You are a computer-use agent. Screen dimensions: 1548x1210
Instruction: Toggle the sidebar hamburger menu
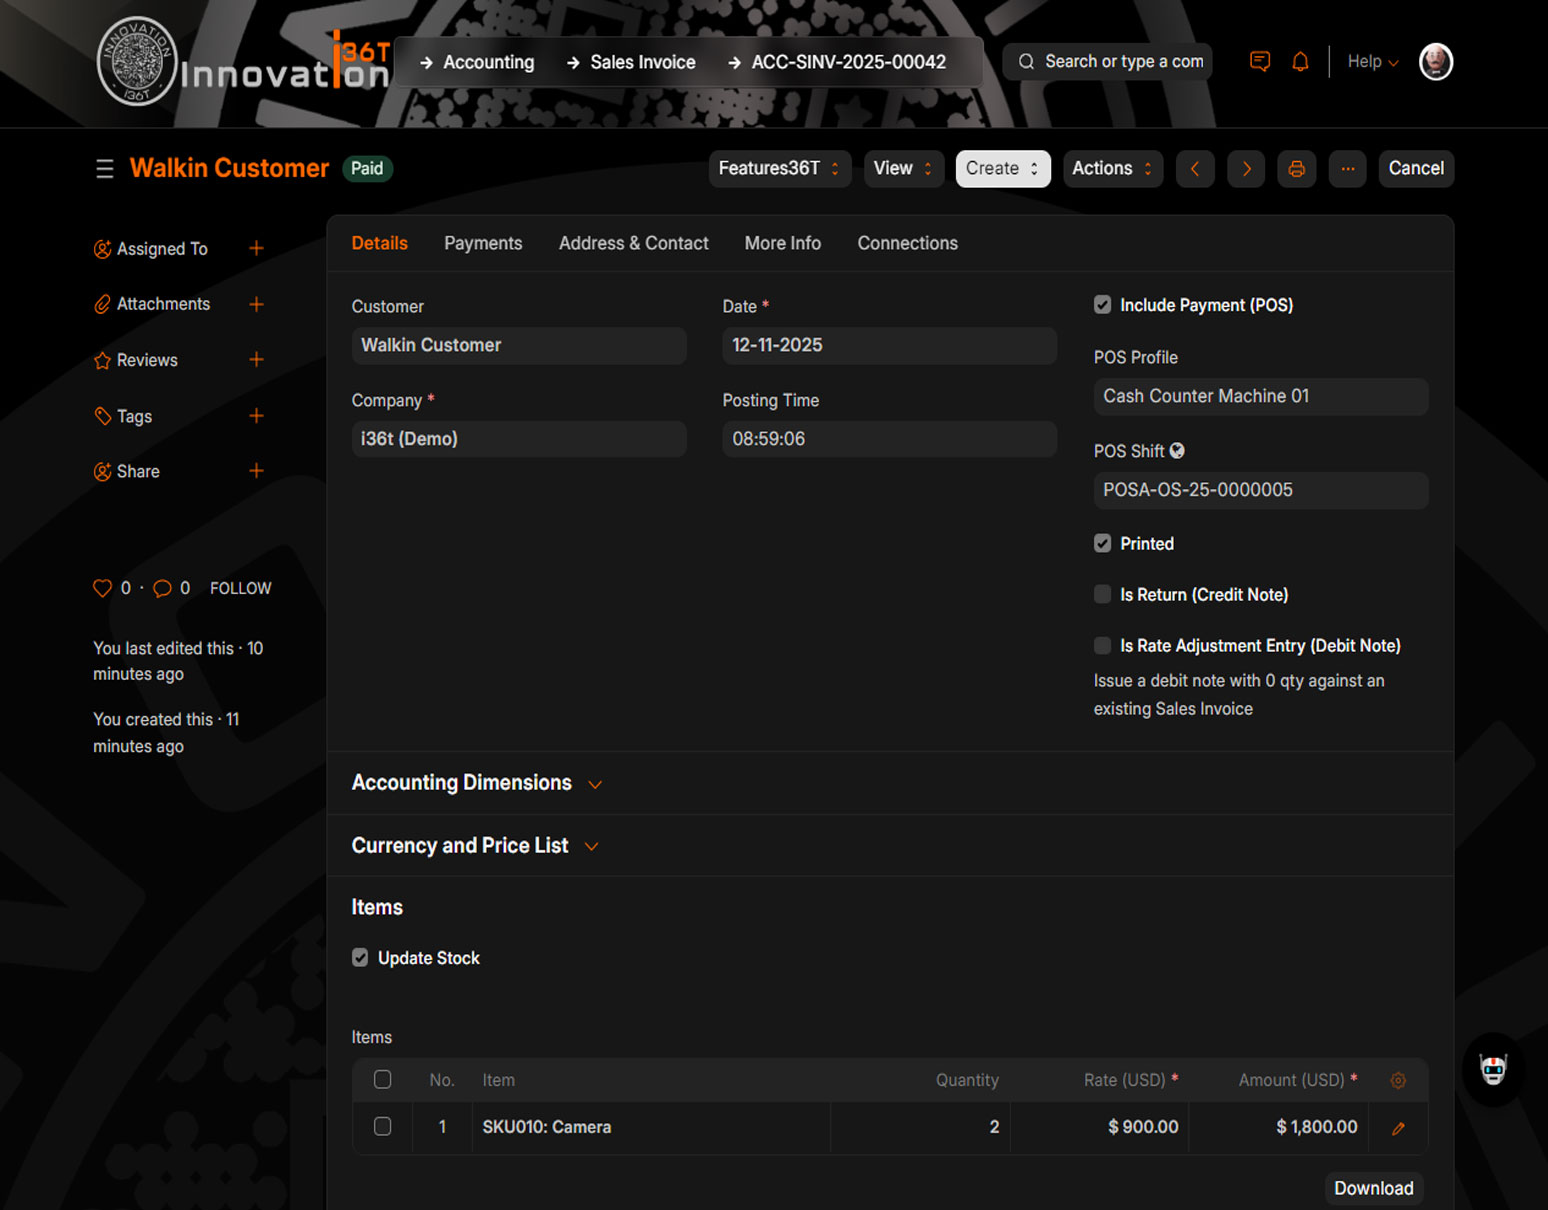pyautogui.click(x=104, y=169)
